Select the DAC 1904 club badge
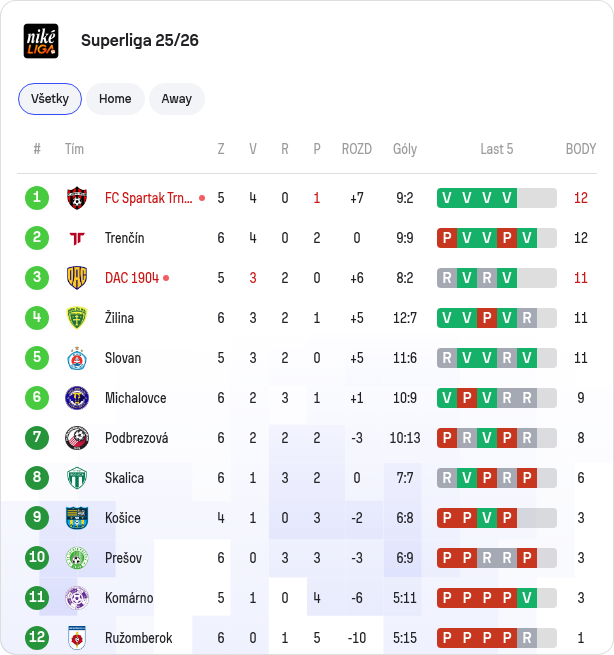The image size is (614, 655). click(x=77, y=278)
